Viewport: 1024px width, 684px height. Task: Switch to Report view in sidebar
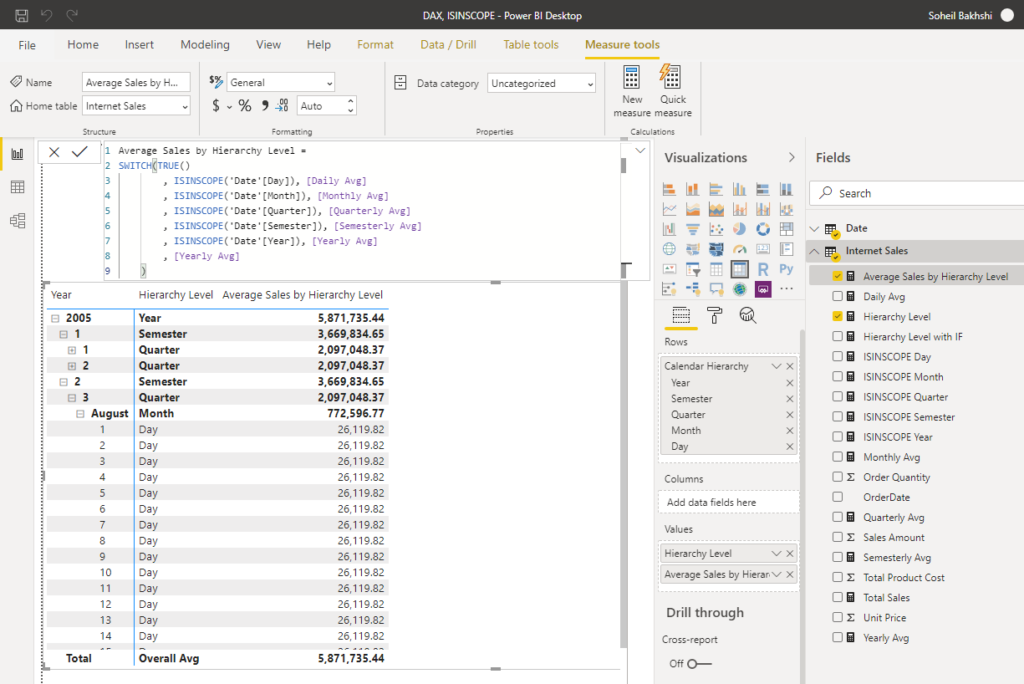pyautogui.click(x=18, y=154)
